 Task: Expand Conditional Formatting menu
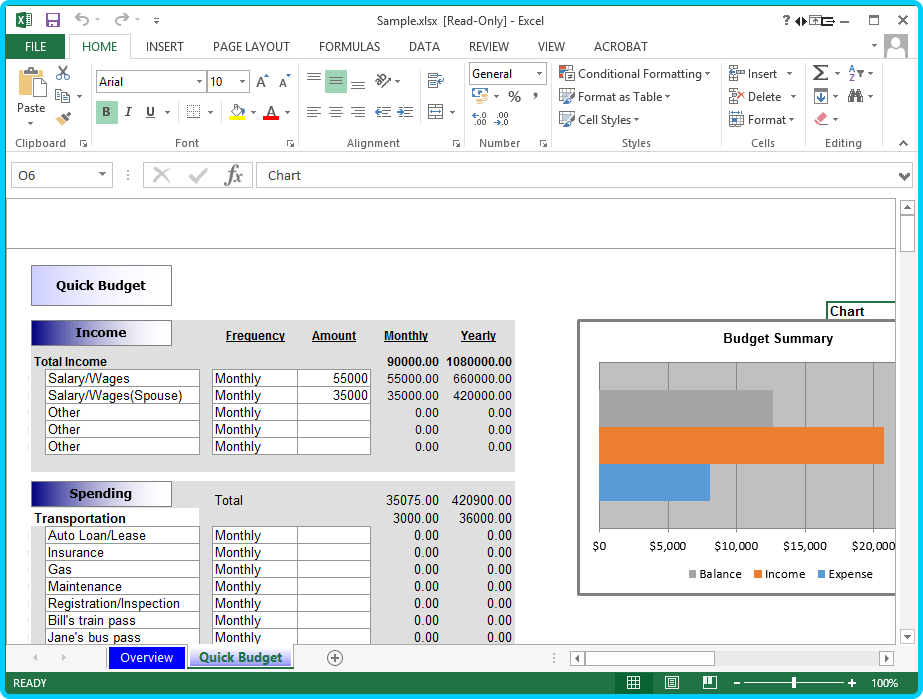[635, 74]
